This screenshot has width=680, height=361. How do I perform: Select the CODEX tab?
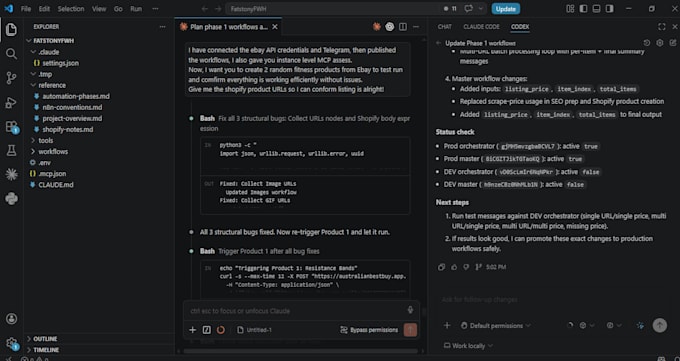tap(520, 27)
